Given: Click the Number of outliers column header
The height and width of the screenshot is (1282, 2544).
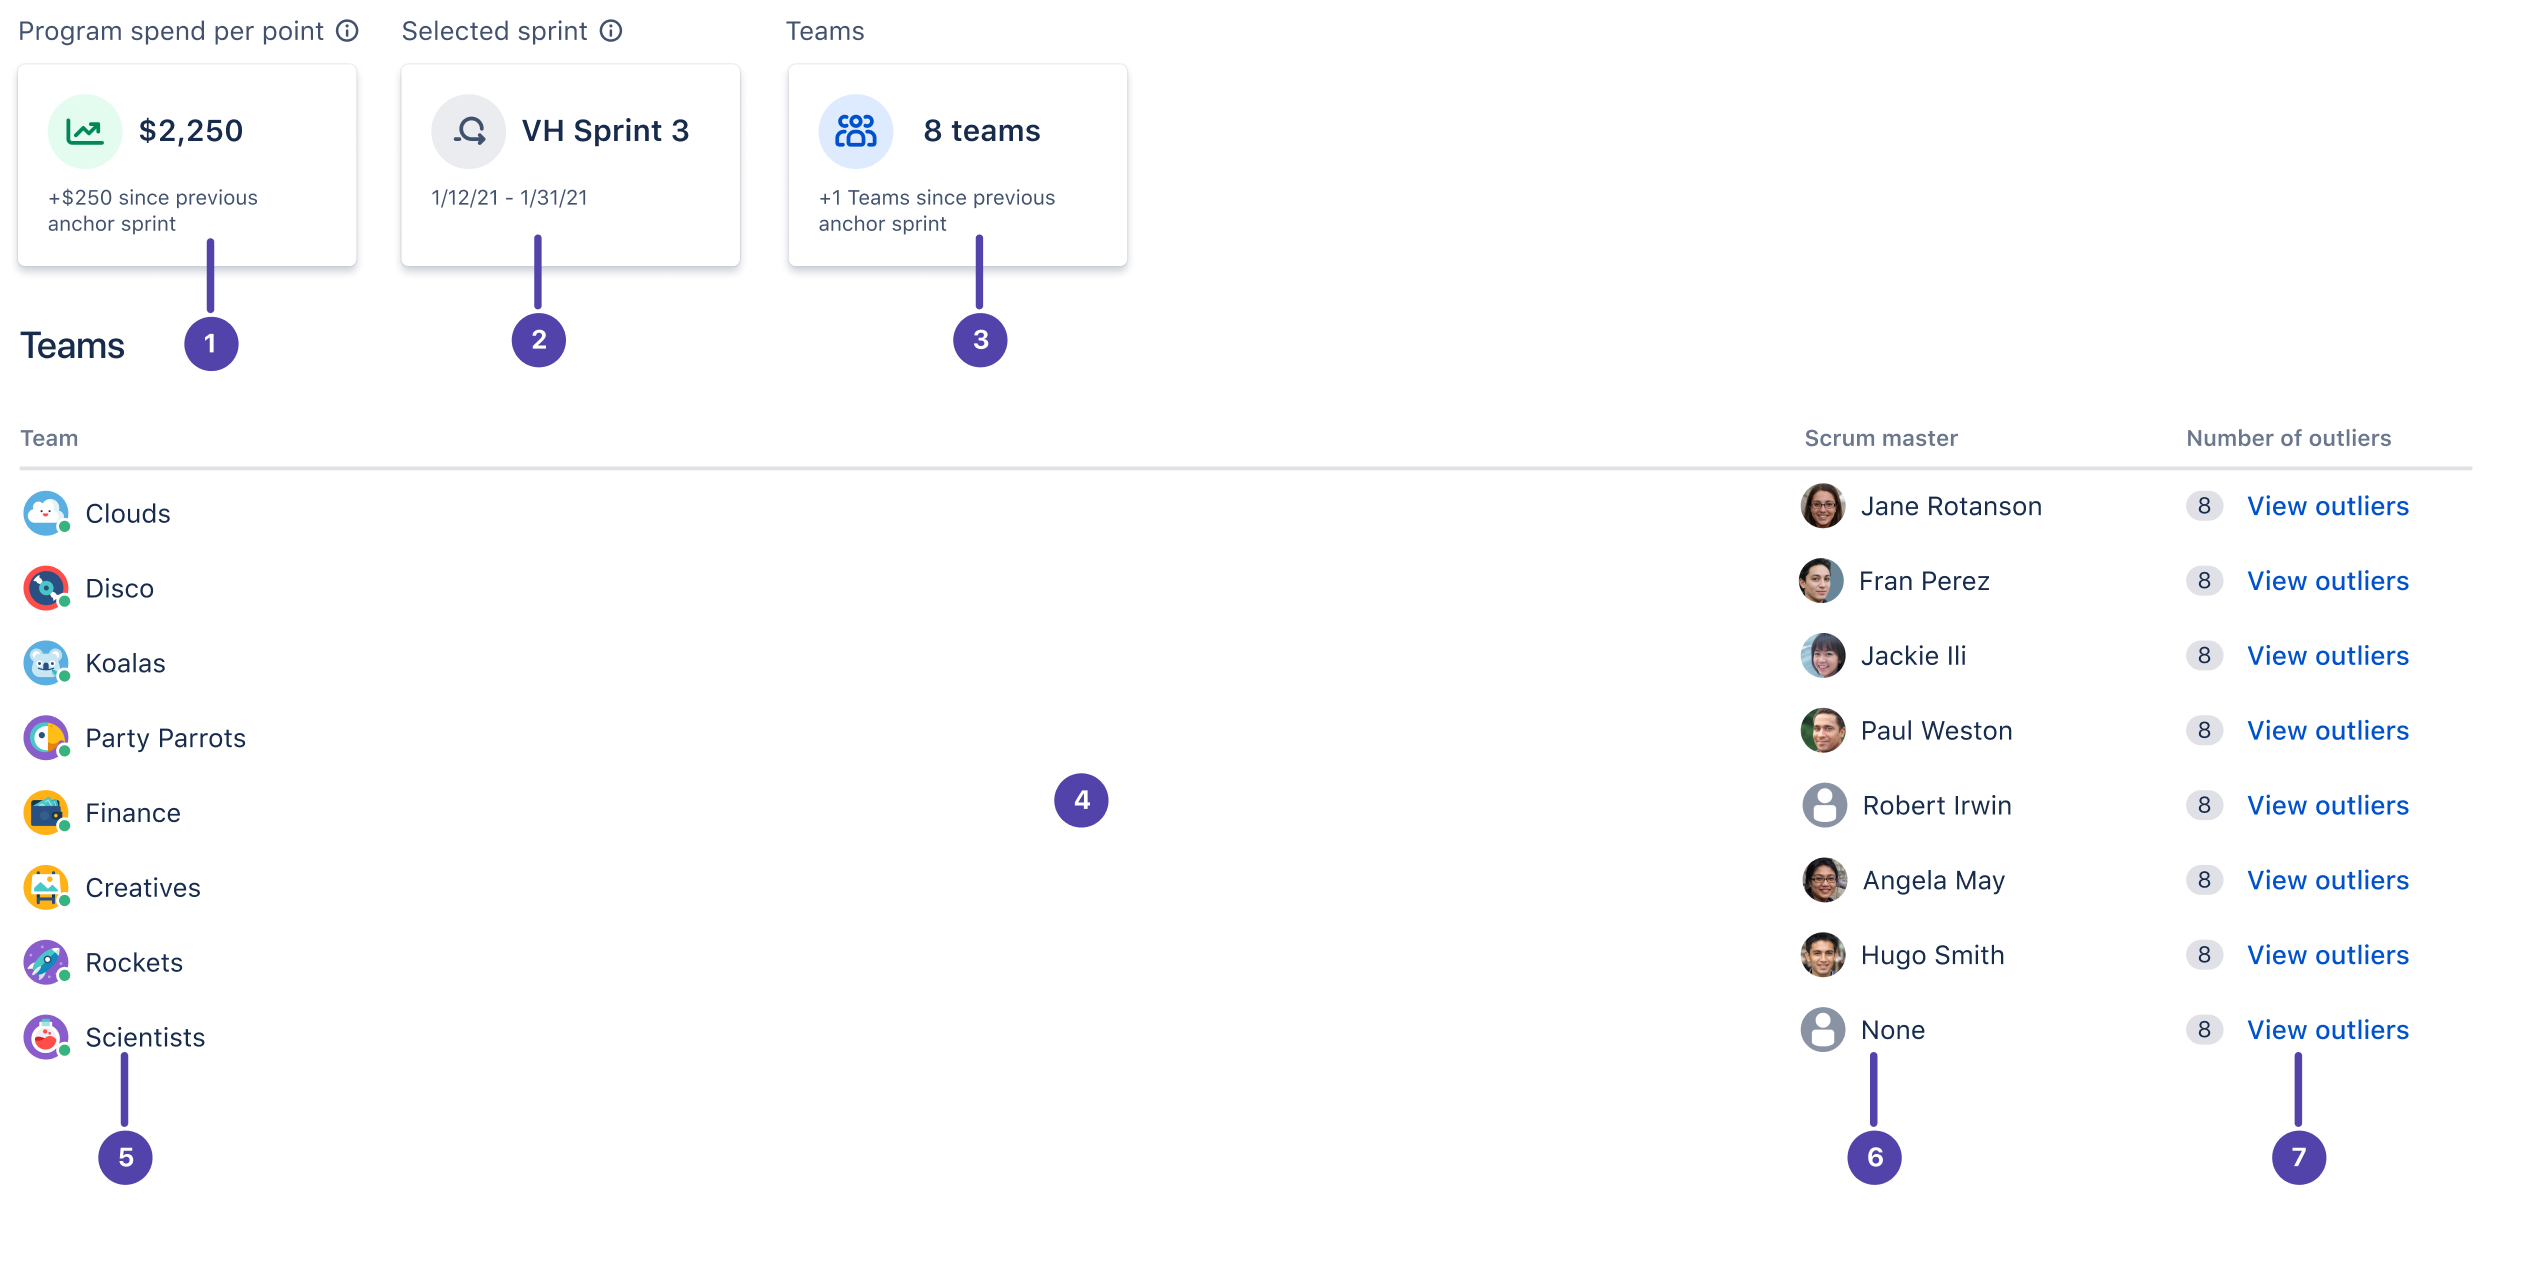Looking at the screenshot, I should [x=2288, y=438].
